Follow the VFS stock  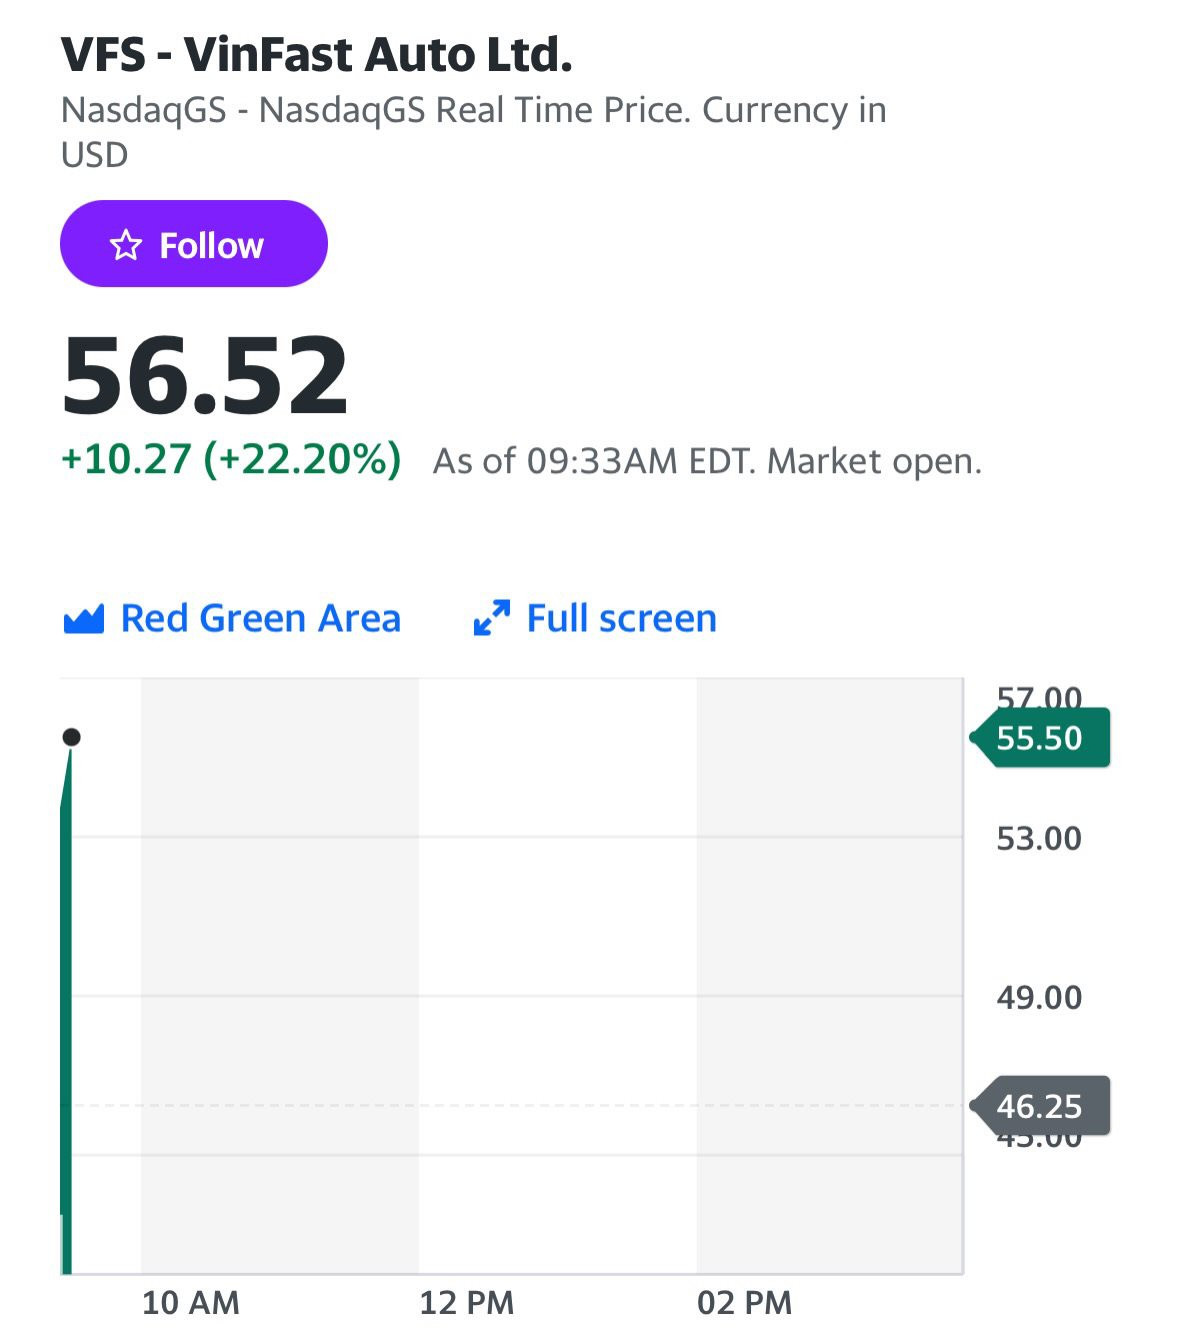point(194,244)
